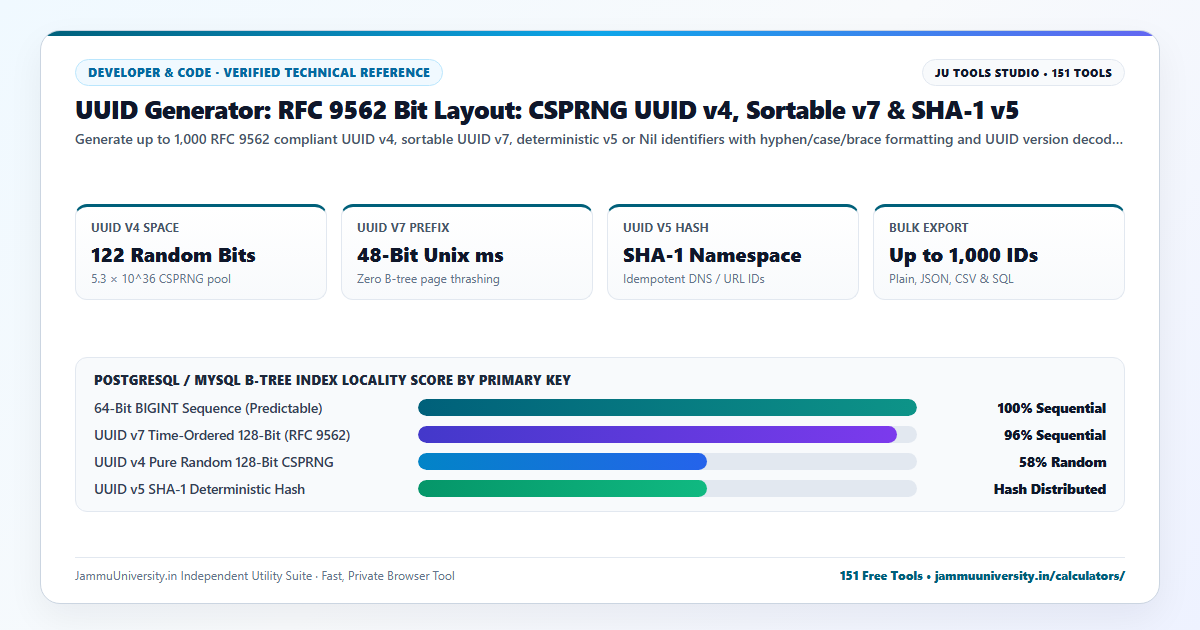Viewport: 1200px width, 630px height.
Task: Click the JammuUniversity.in Independent Utility Suite footer text
Action: pos(265,576)
